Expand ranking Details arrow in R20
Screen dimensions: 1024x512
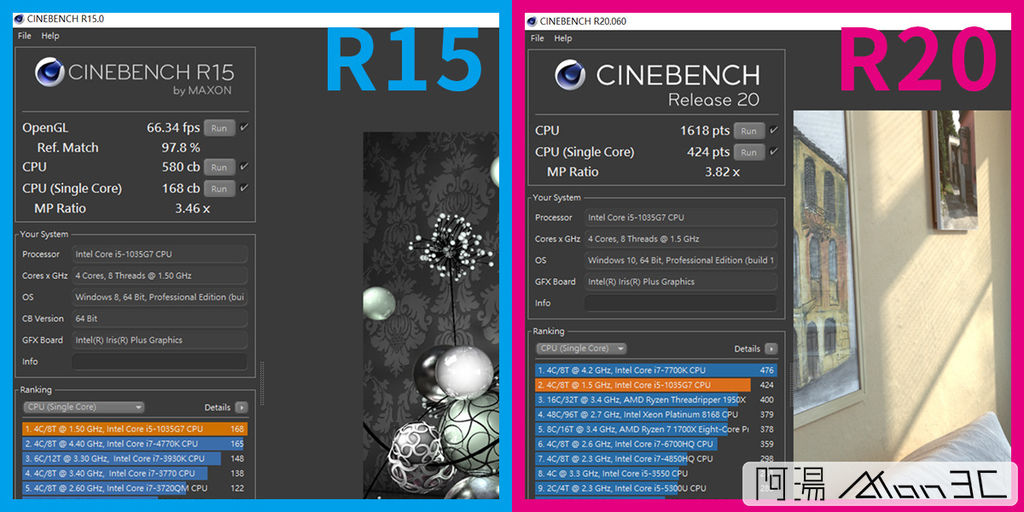point(771,349)
